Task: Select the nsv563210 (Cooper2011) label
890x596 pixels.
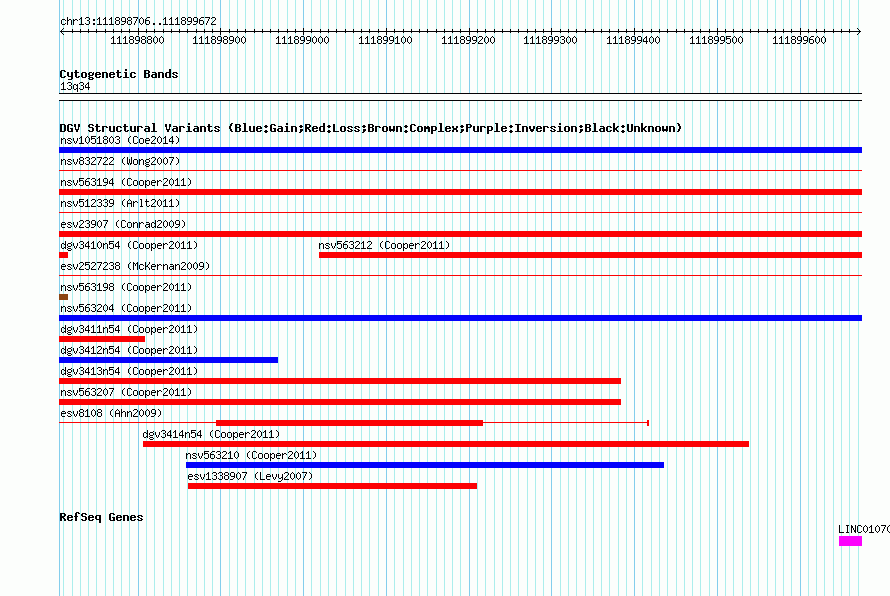Action: tap(251, 455)
